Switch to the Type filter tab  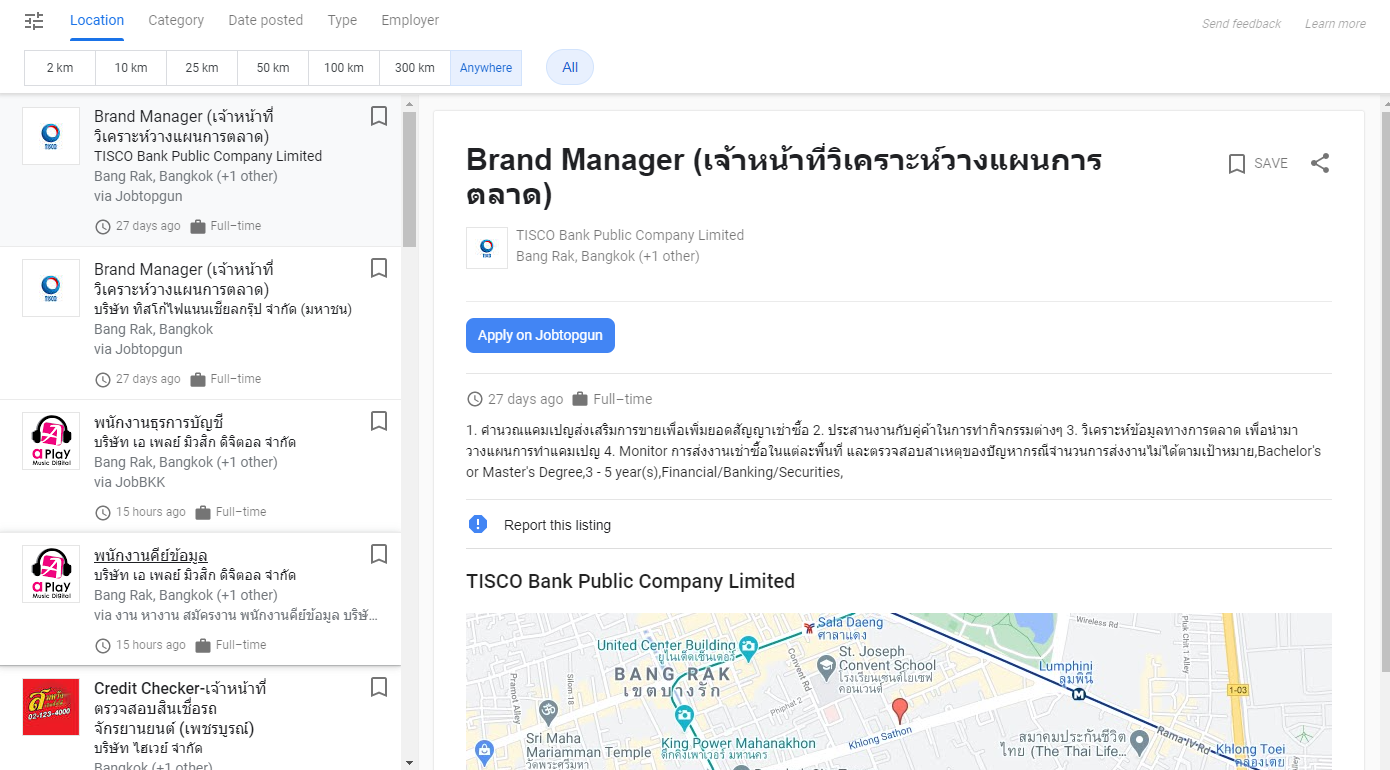tap(342, 20)
